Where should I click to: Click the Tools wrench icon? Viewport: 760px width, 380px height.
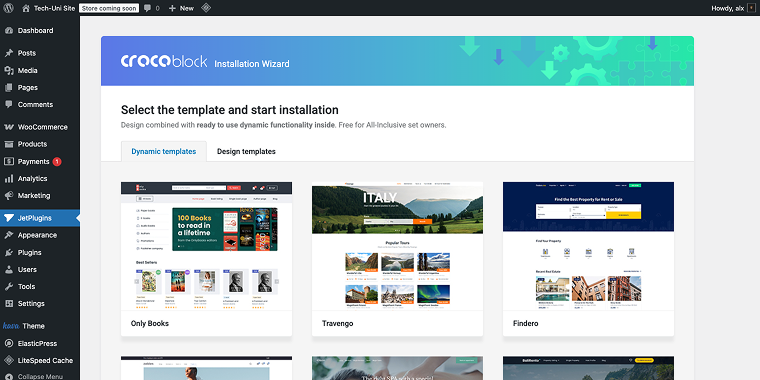(x=9, y=286)
